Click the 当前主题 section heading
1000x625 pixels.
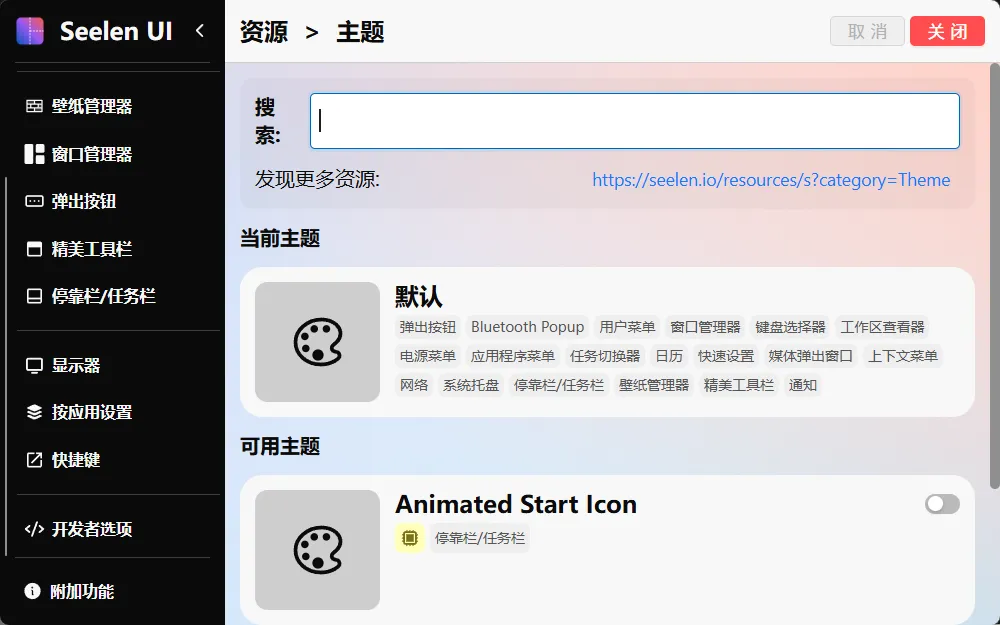pos(280,239)
